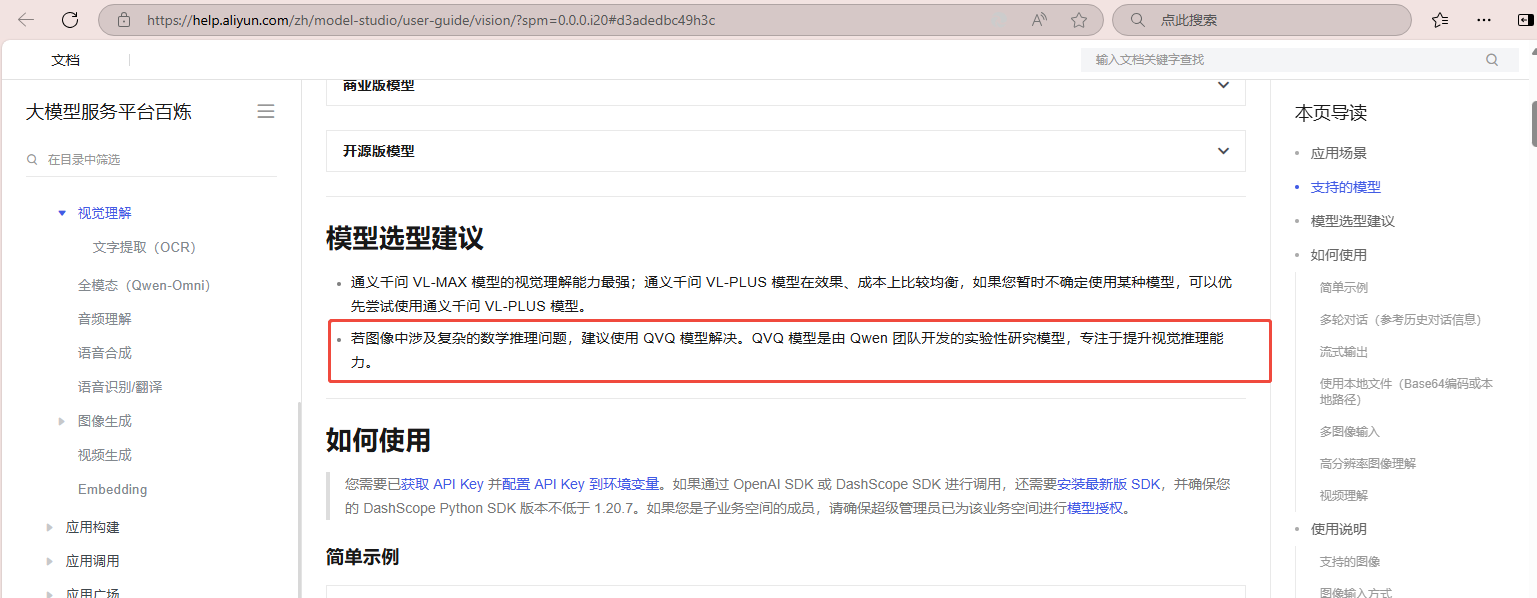Click the 安装最新版 SDK link
Screen dimensions: 1537x598
click(1109, 484)
